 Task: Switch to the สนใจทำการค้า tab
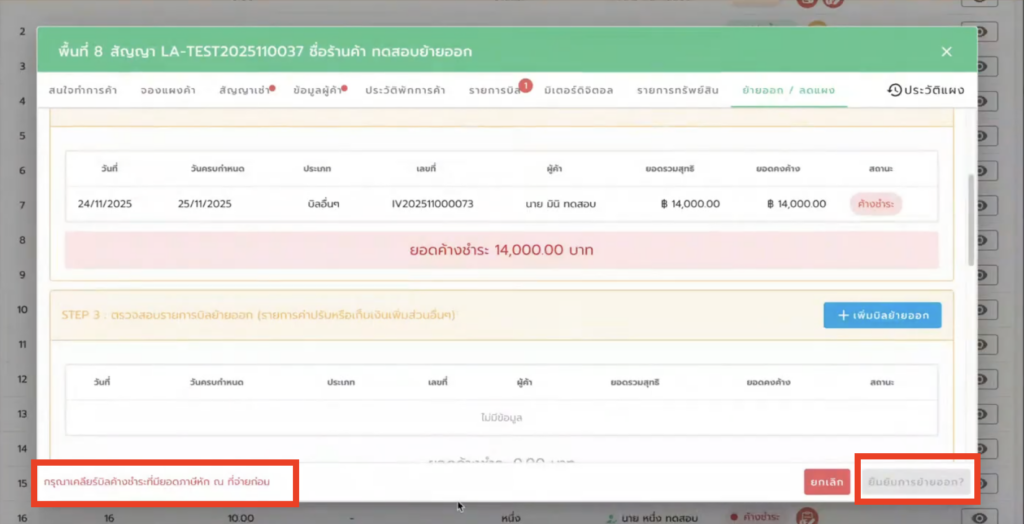click(x=84, y=91)
